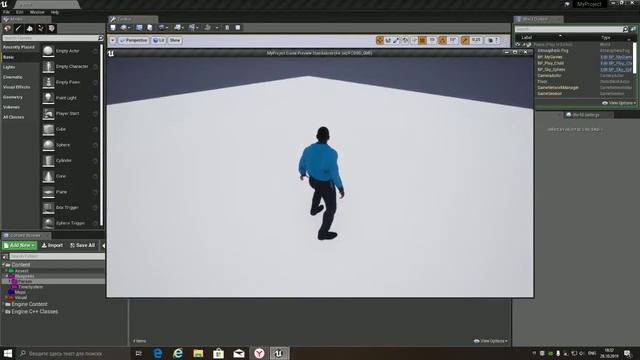Click the Empty Actor placement icon
The image size is (640, 360).
coord(48,51)
